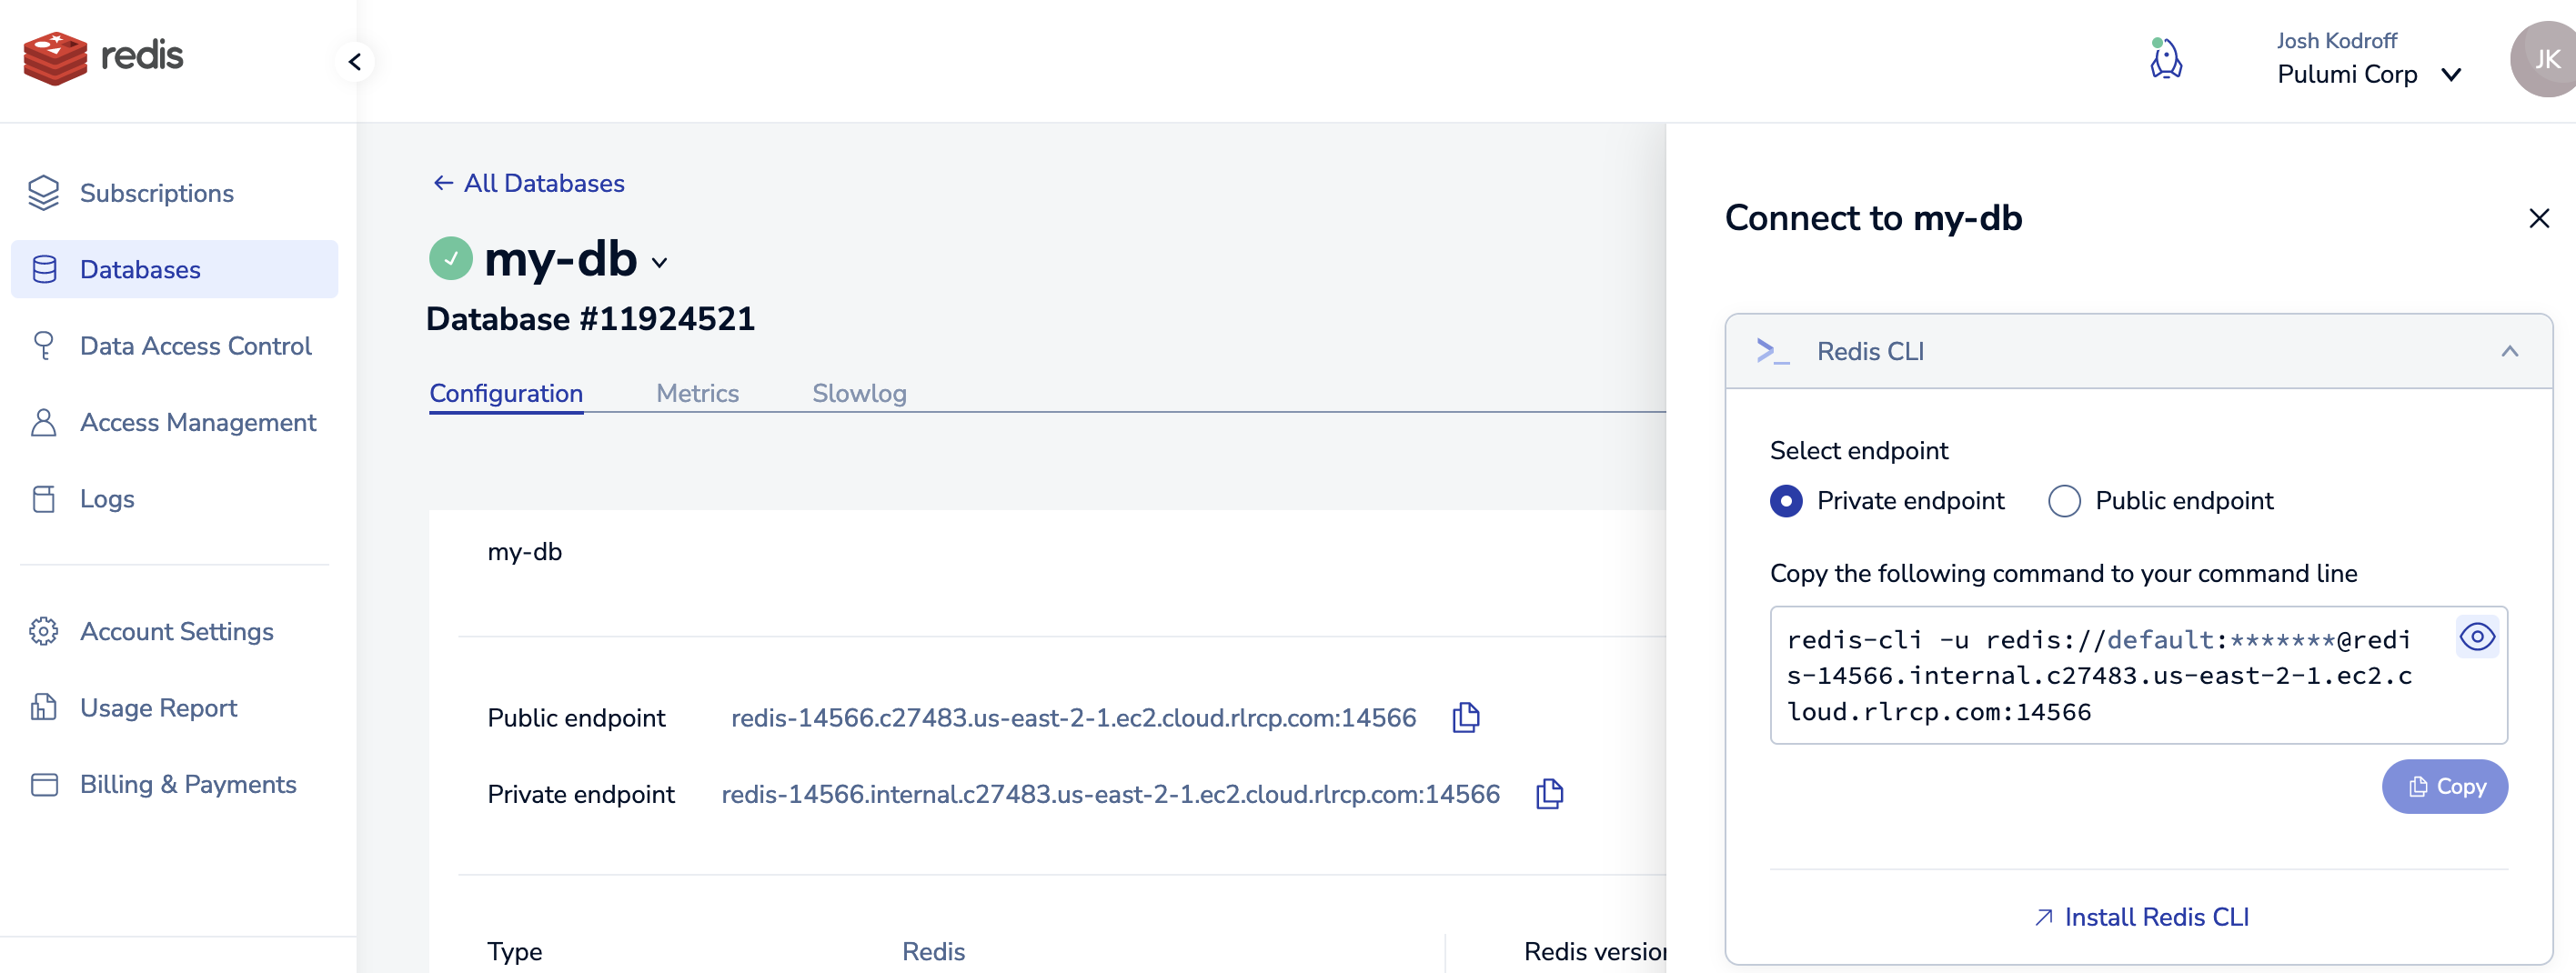Click the green active status checkmark
Screen dimensions: 2576x973
(451, 258)
